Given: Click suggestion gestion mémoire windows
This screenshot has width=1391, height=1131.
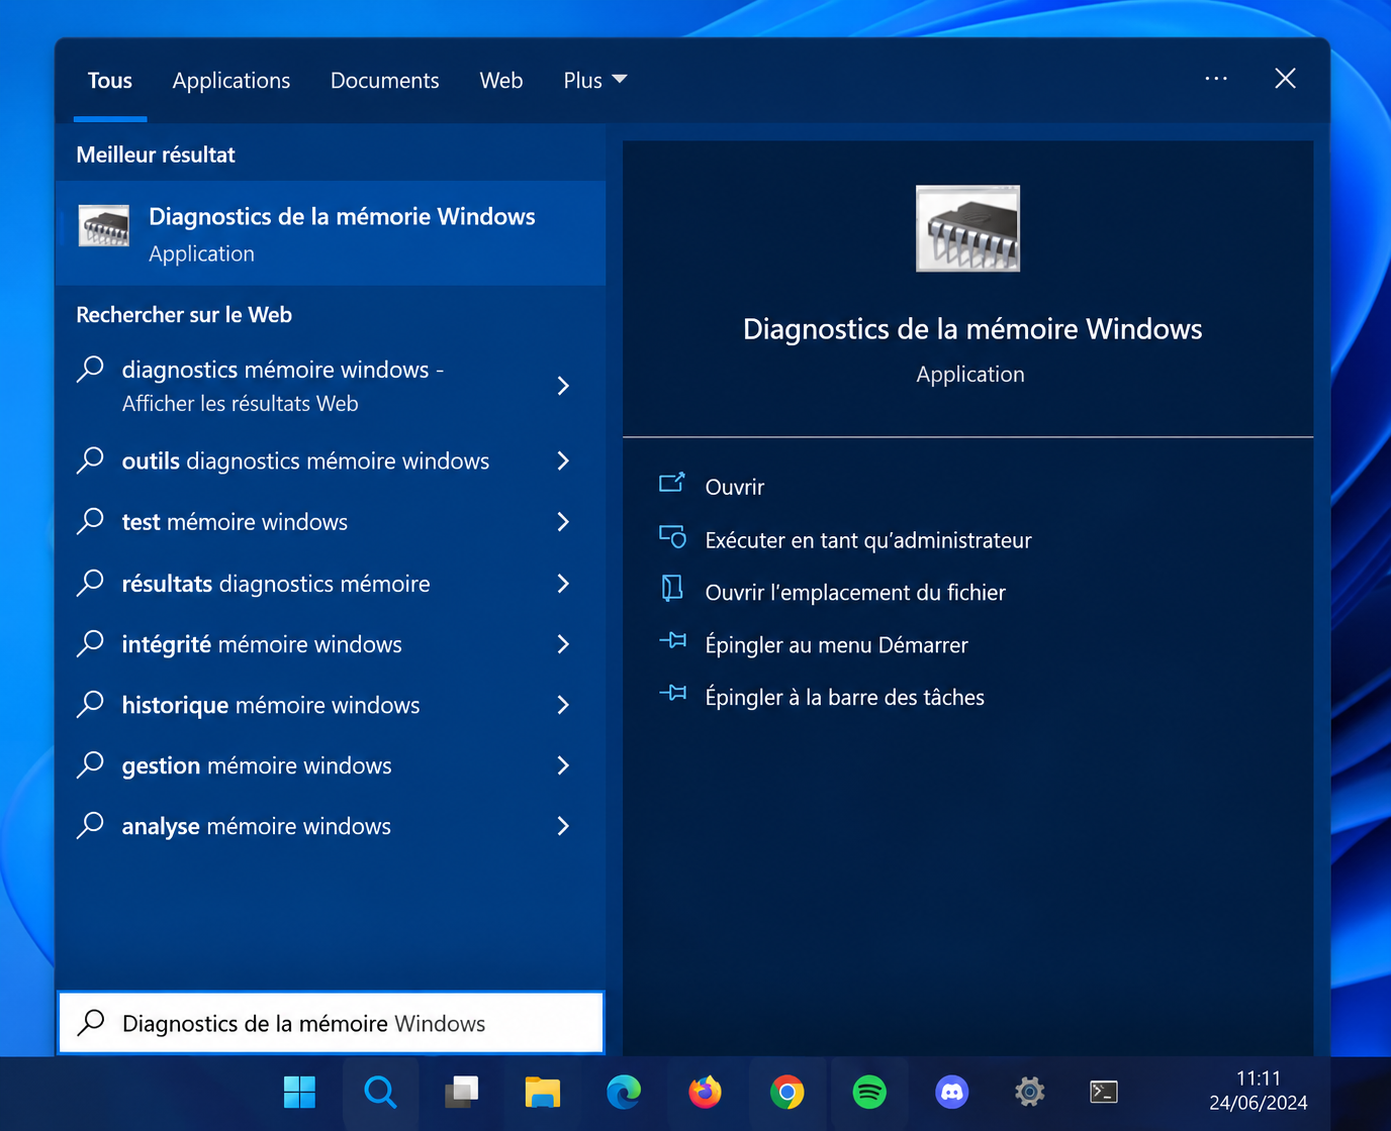Looking at the screenshot, I should tap(257, 766).
